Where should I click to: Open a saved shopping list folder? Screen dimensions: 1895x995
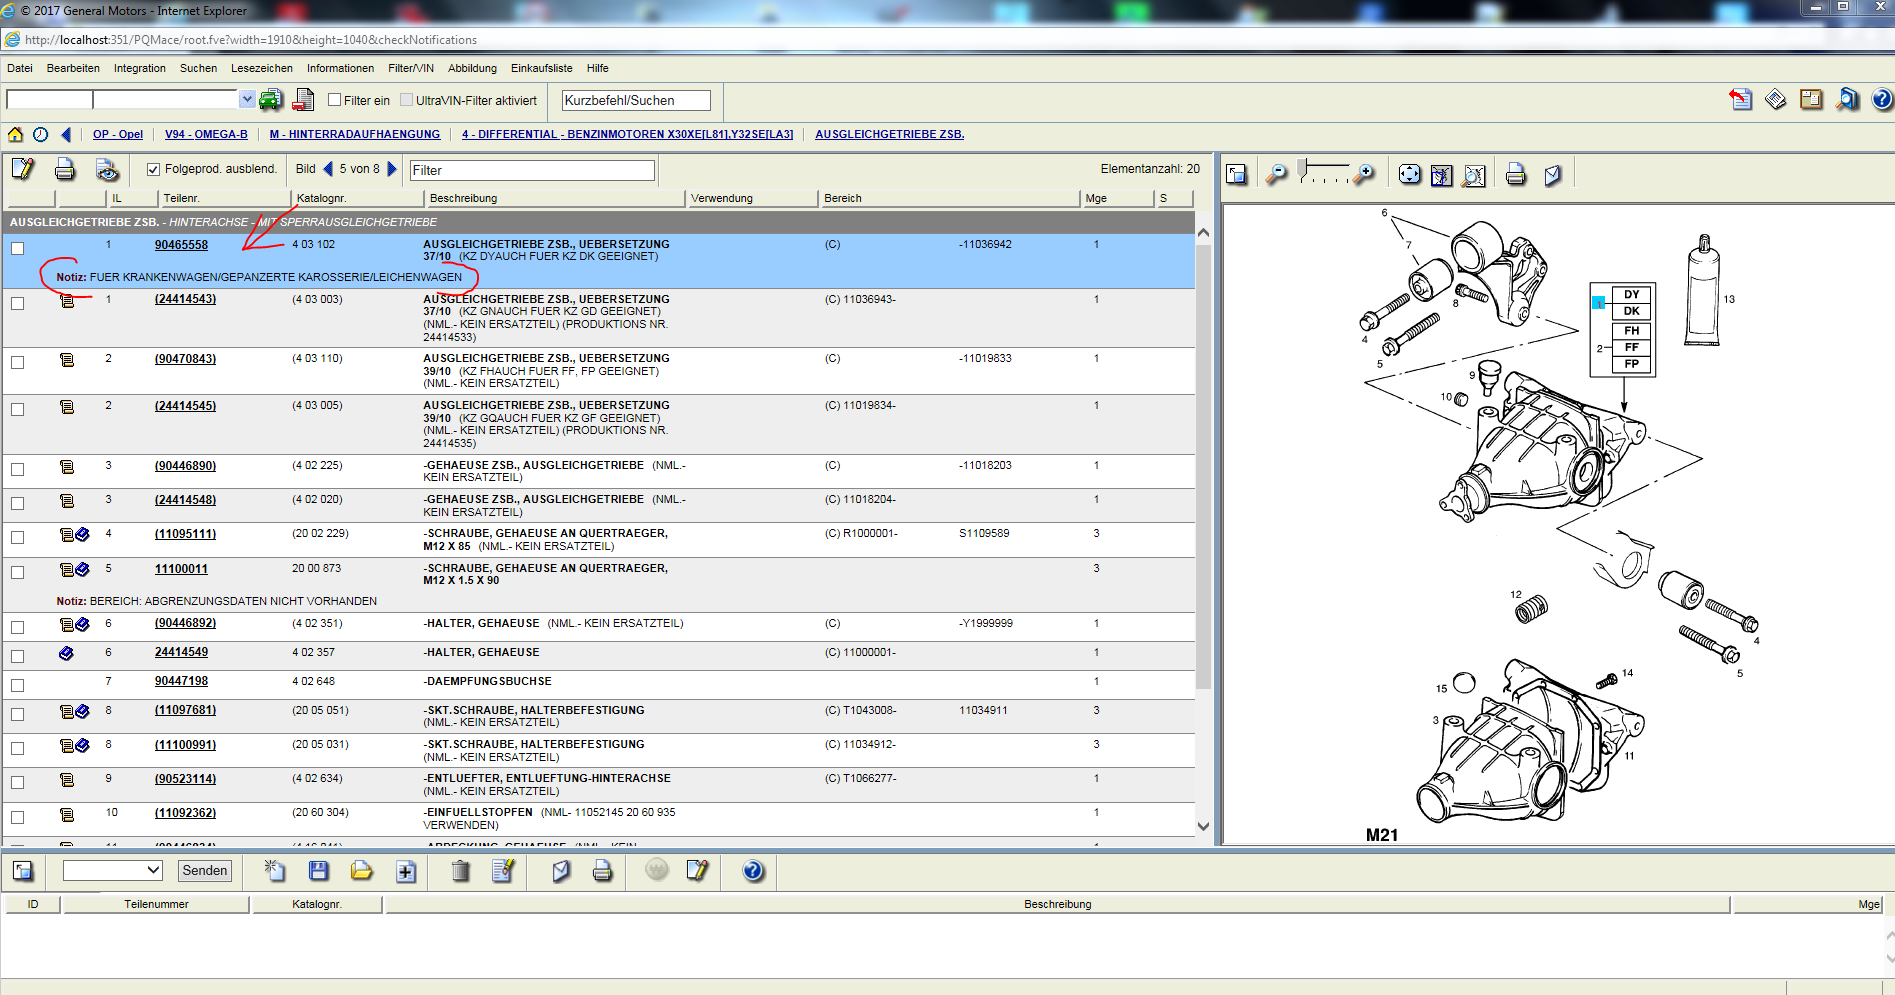[x=361, y=871]
